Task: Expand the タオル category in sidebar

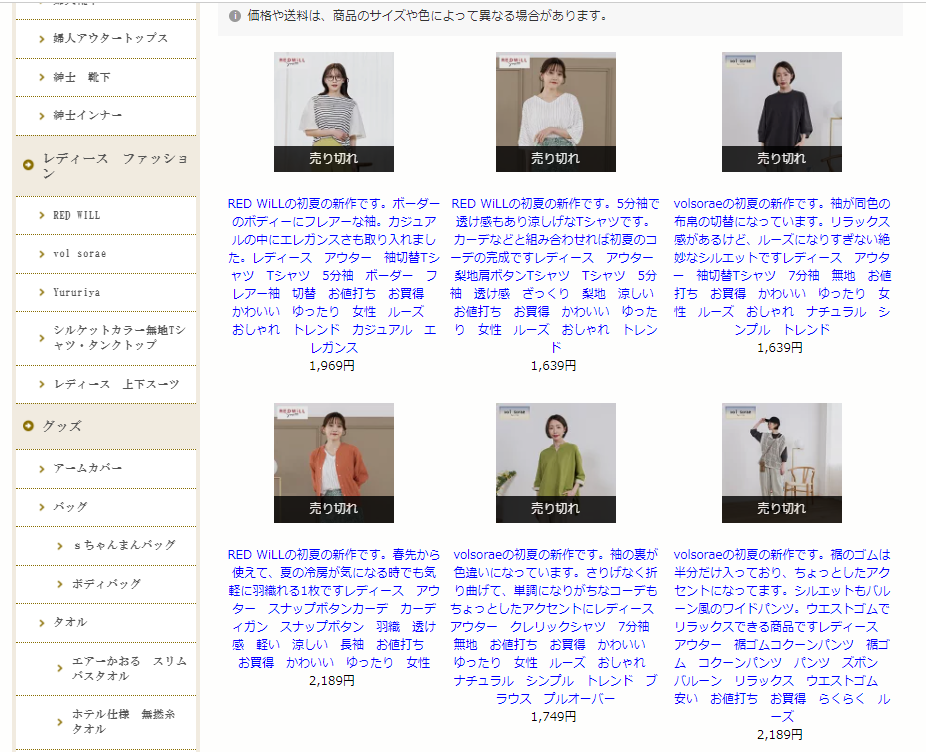Action: coord(70,622)
